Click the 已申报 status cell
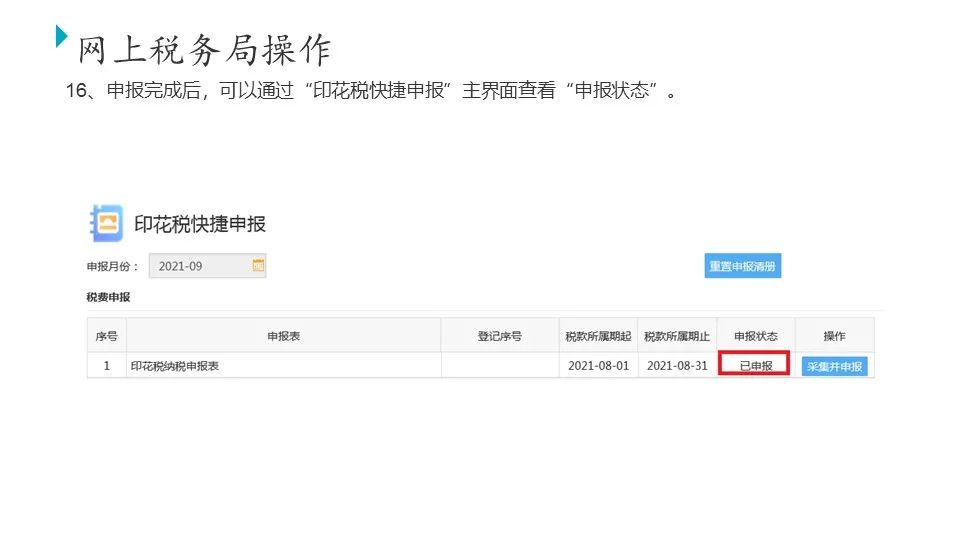960x540 pixels. [x=754, y=364]
